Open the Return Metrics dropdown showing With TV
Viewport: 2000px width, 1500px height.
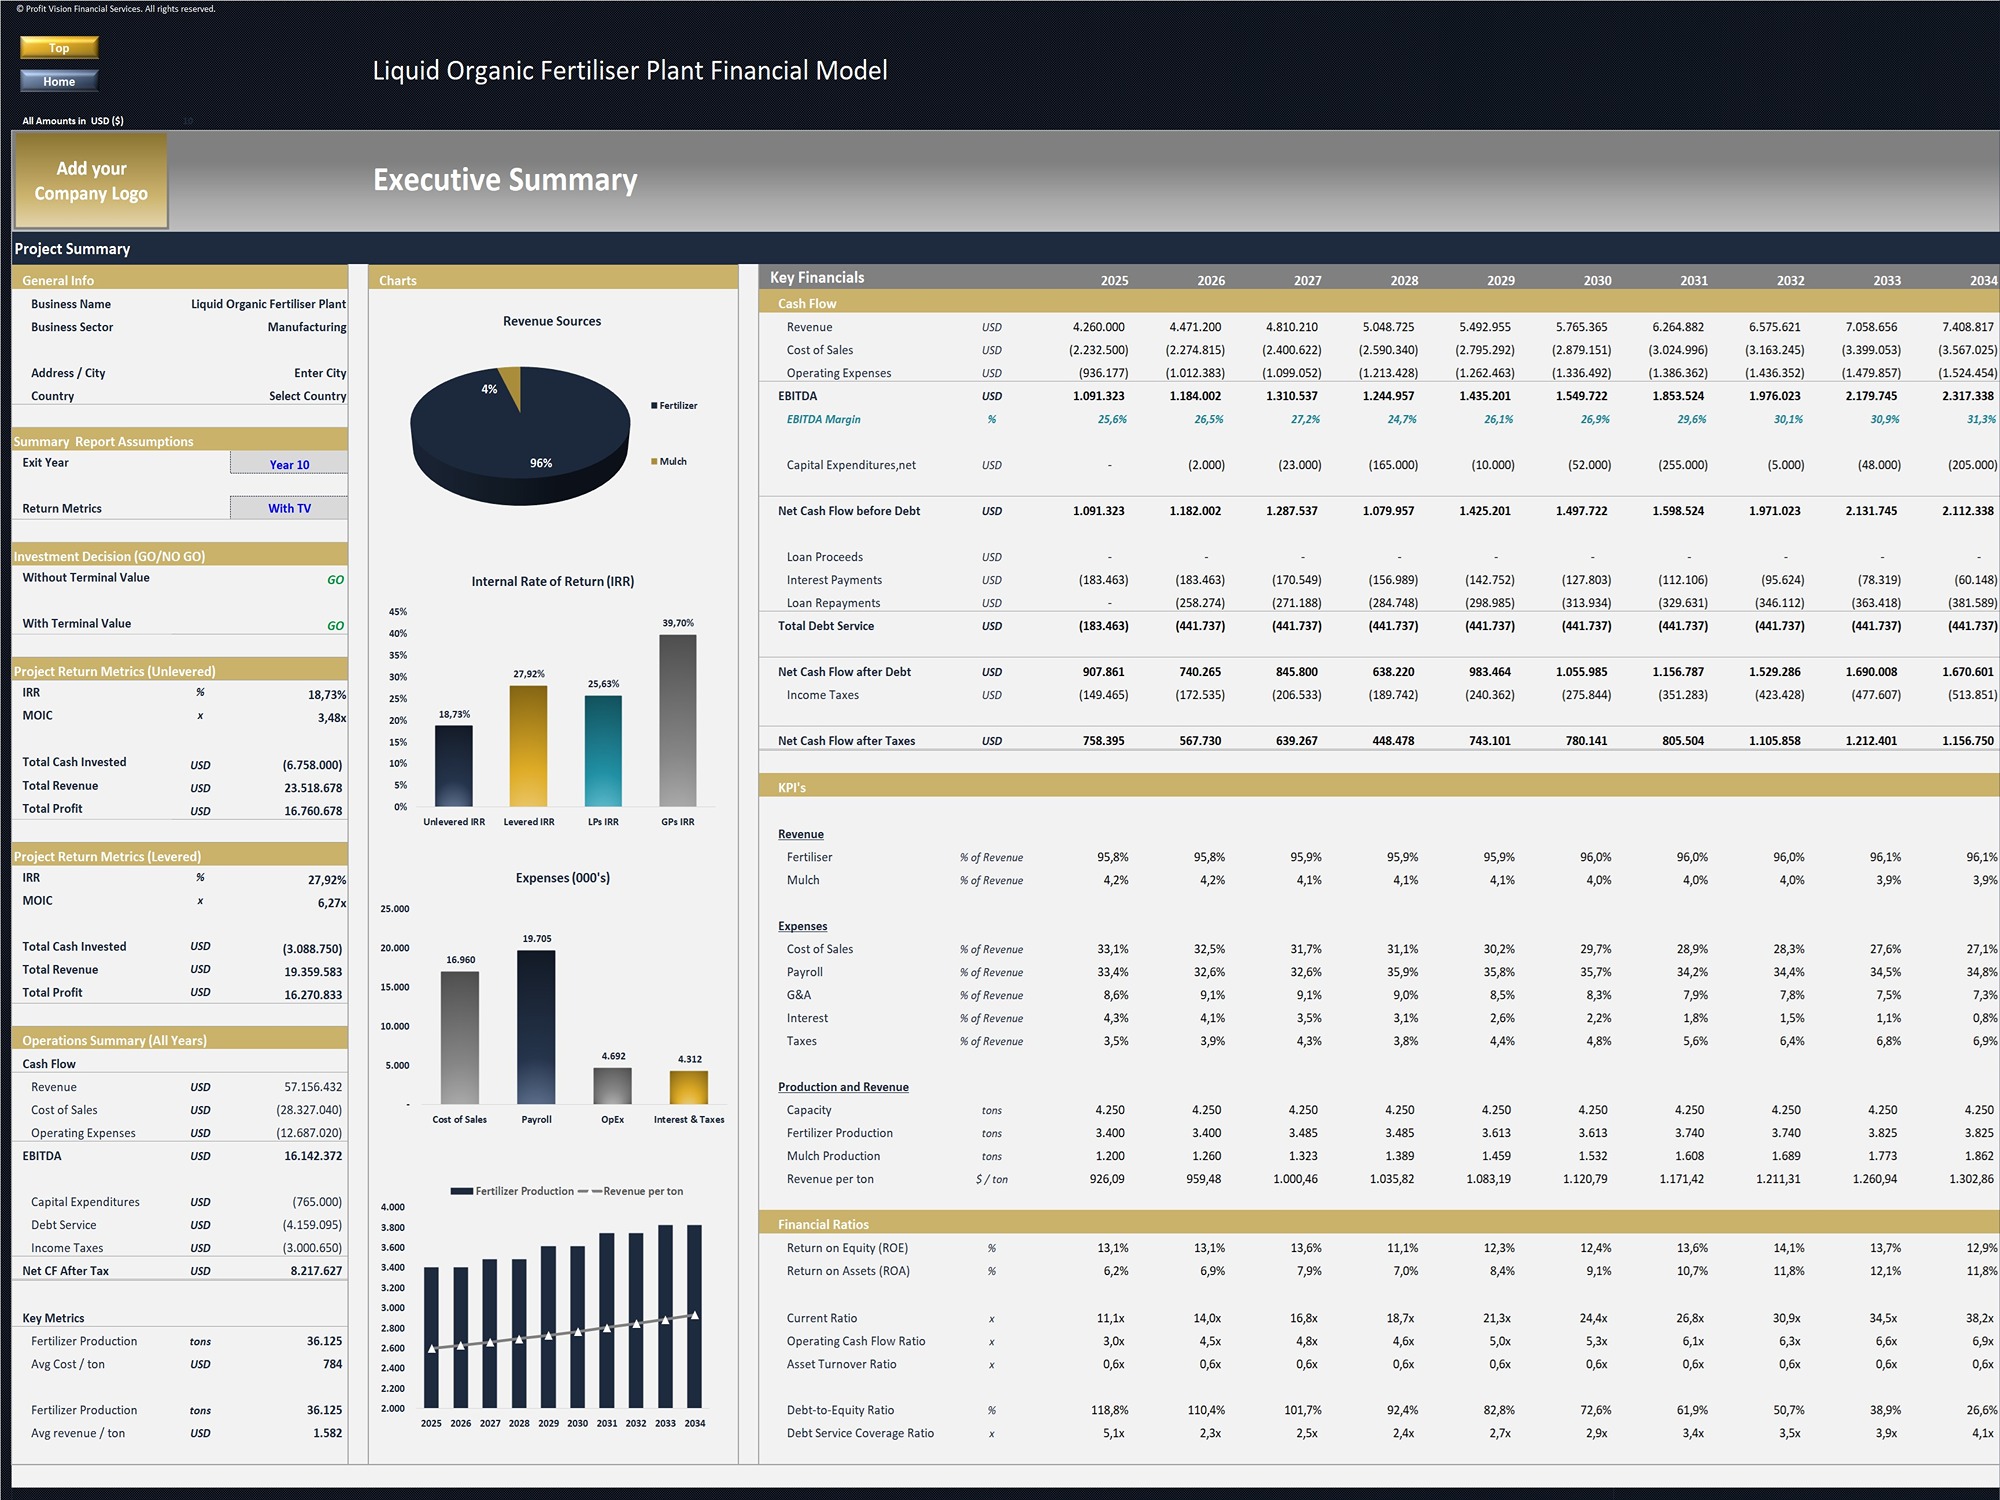coord(289,508)
